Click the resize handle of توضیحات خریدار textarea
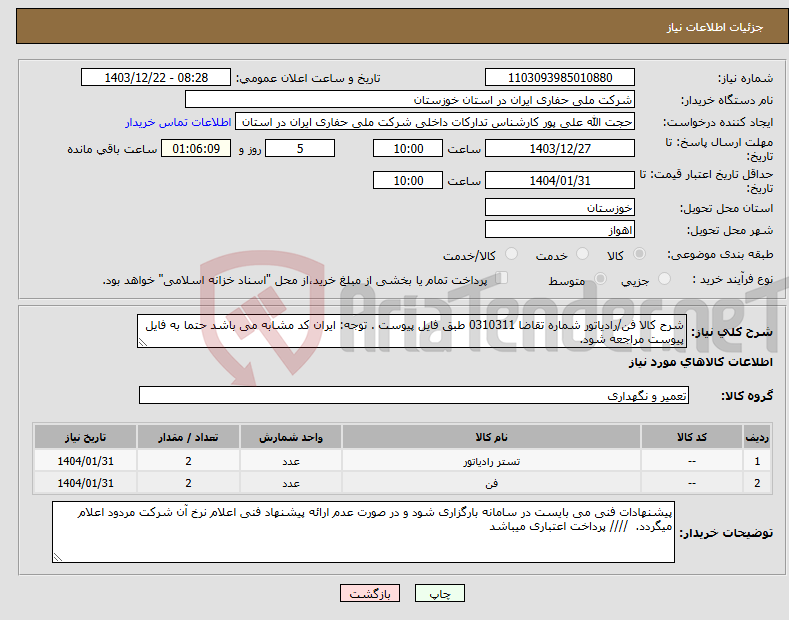Viewport: 789px width, 620px height. [57, 558]
